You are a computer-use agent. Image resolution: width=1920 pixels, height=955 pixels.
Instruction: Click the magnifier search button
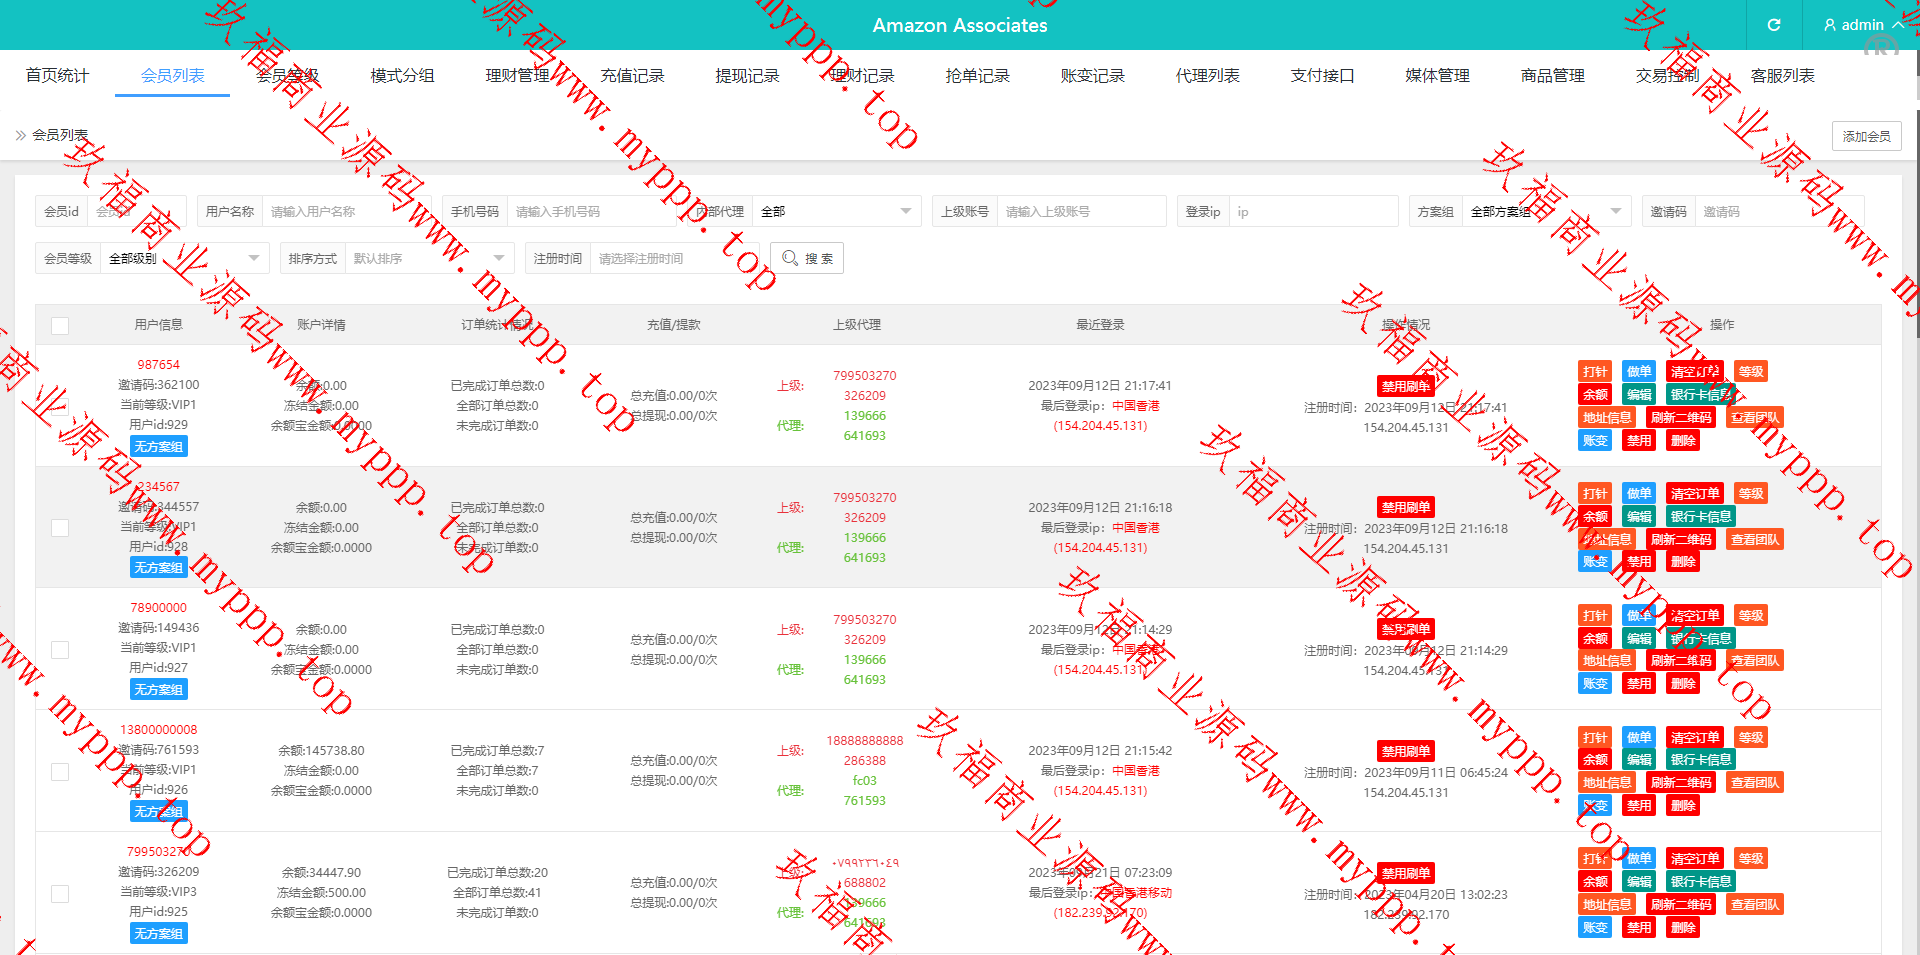[x=807, y=258]
